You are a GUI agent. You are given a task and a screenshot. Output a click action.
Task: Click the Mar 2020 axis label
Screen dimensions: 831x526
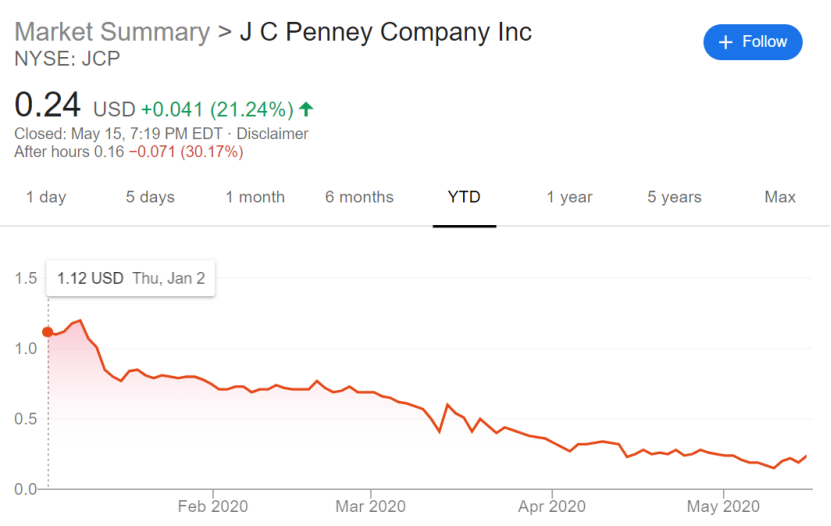point(370,506)
